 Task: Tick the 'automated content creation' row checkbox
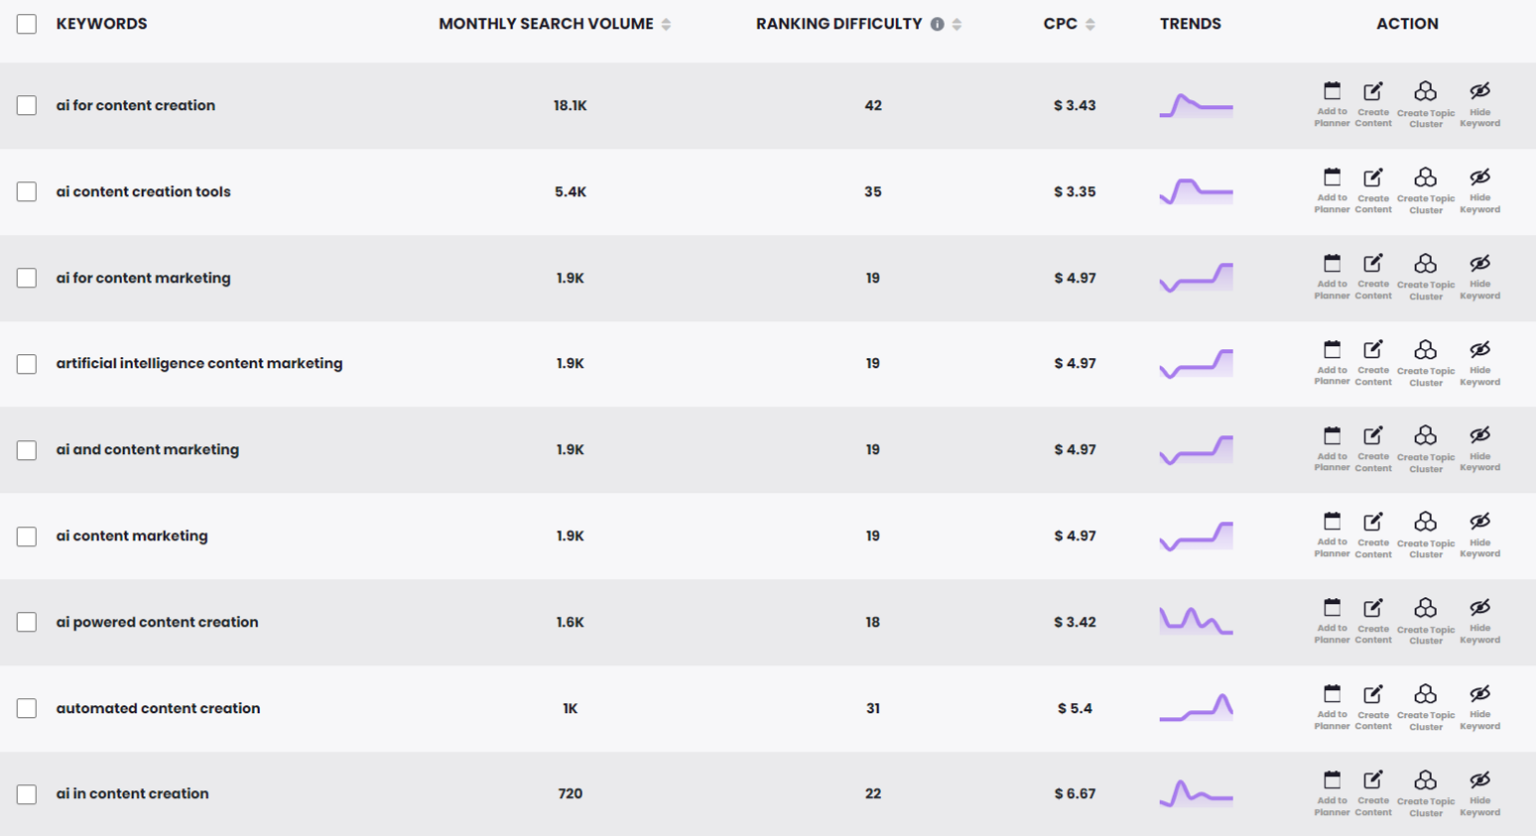coord(27,709)
